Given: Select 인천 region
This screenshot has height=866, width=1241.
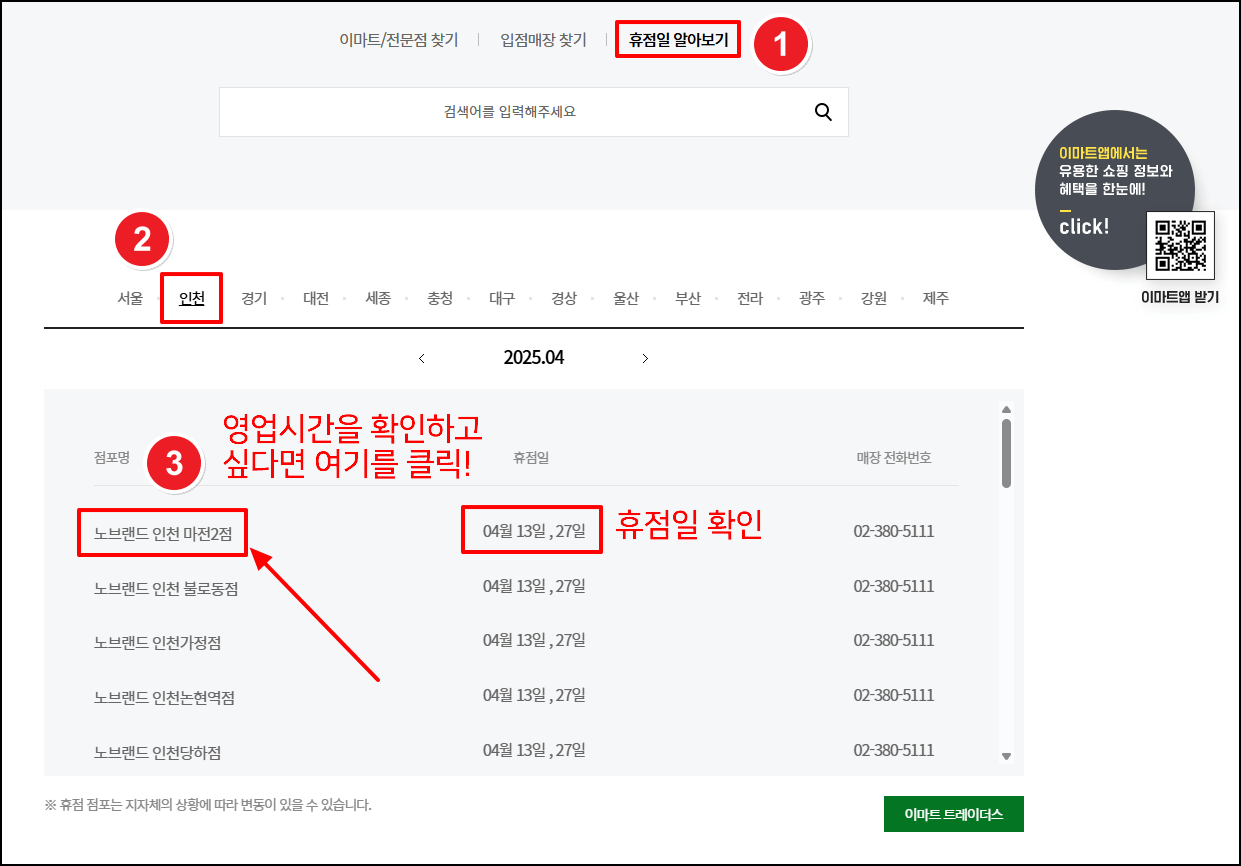Looking at the screenshot, I should [192, 298].
